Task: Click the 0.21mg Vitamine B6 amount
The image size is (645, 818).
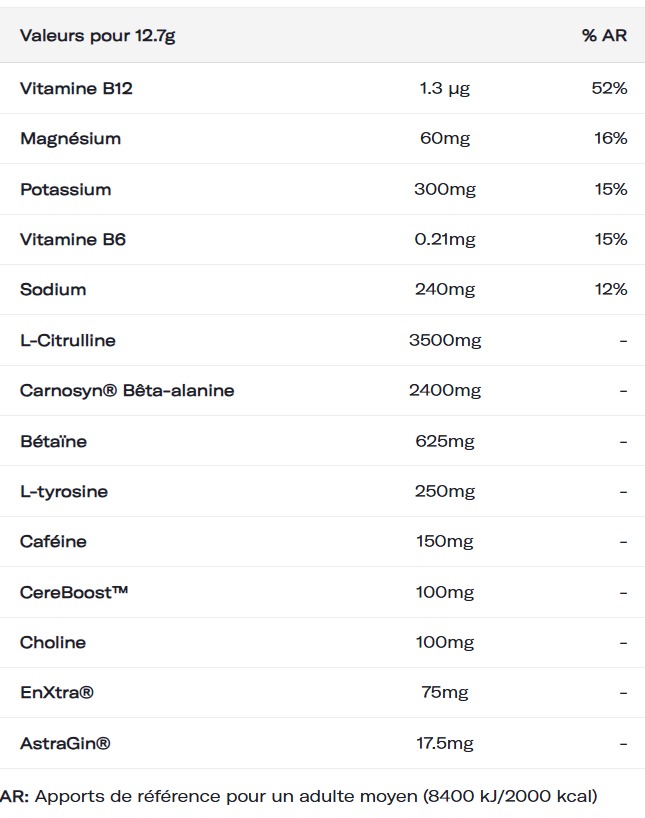Action: 445,239
